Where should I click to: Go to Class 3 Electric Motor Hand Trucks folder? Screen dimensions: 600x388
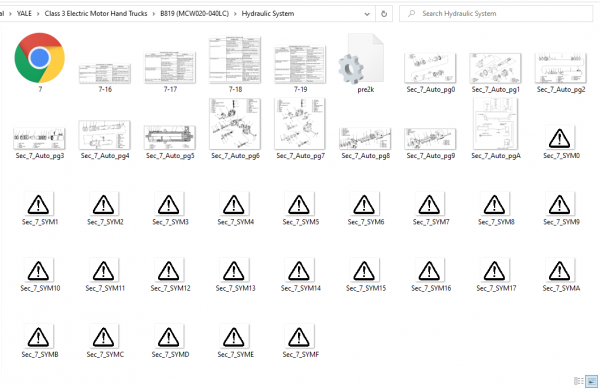(x=96, y=13)
